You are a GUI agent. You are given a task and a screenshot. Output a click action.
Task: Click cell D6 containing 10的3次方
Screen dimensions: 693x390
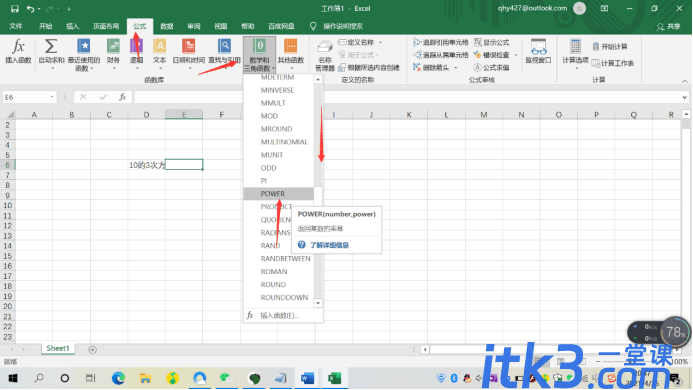[146, 165]
